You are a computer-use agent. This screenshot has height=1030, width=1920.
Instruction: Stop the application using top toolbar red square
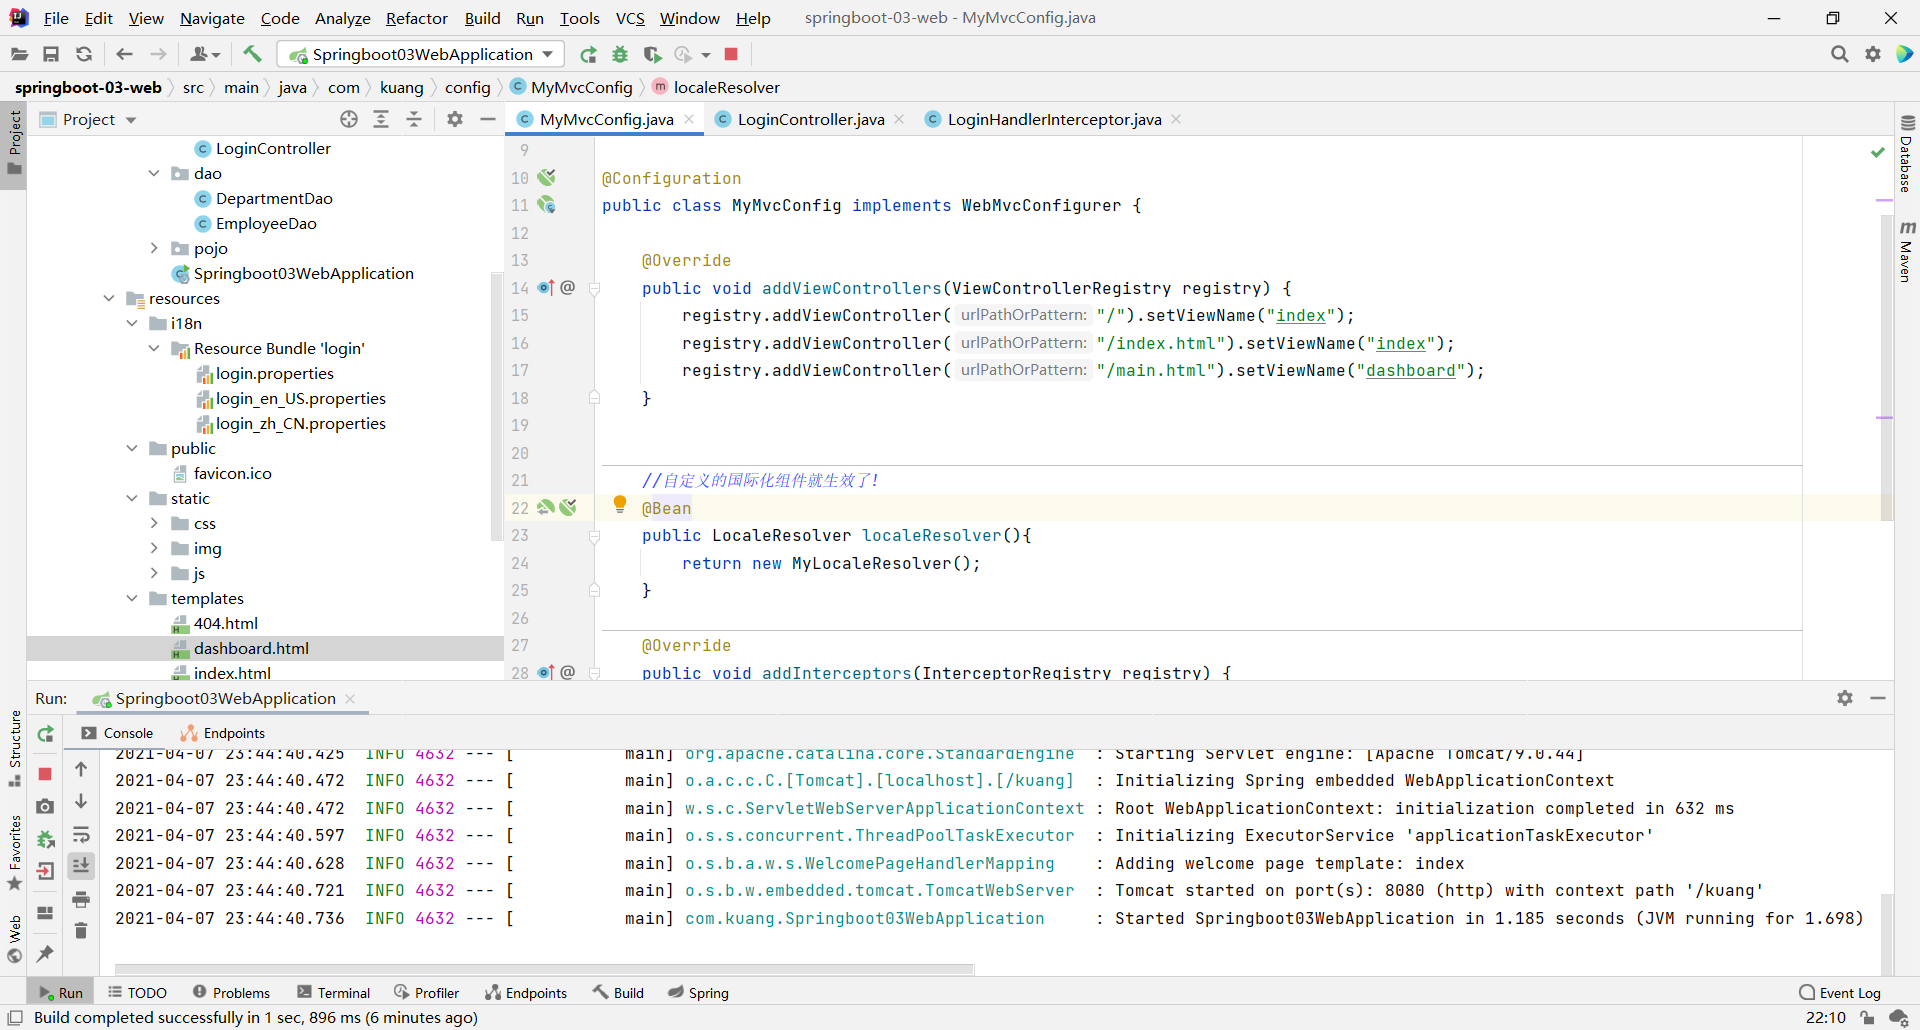coord(731,54)
